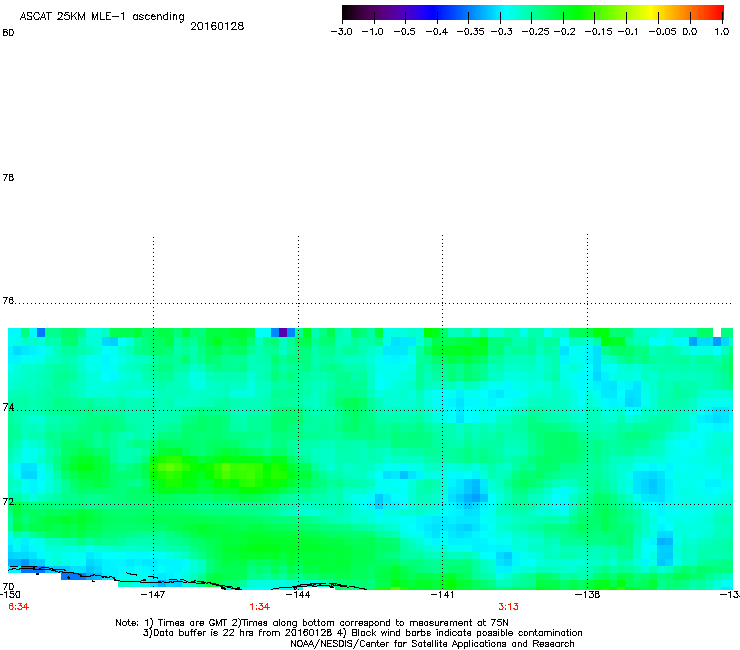Click the red pass time '6:34'
The width and height of the screenshot is (740, 650).
[x=18, y=607]
